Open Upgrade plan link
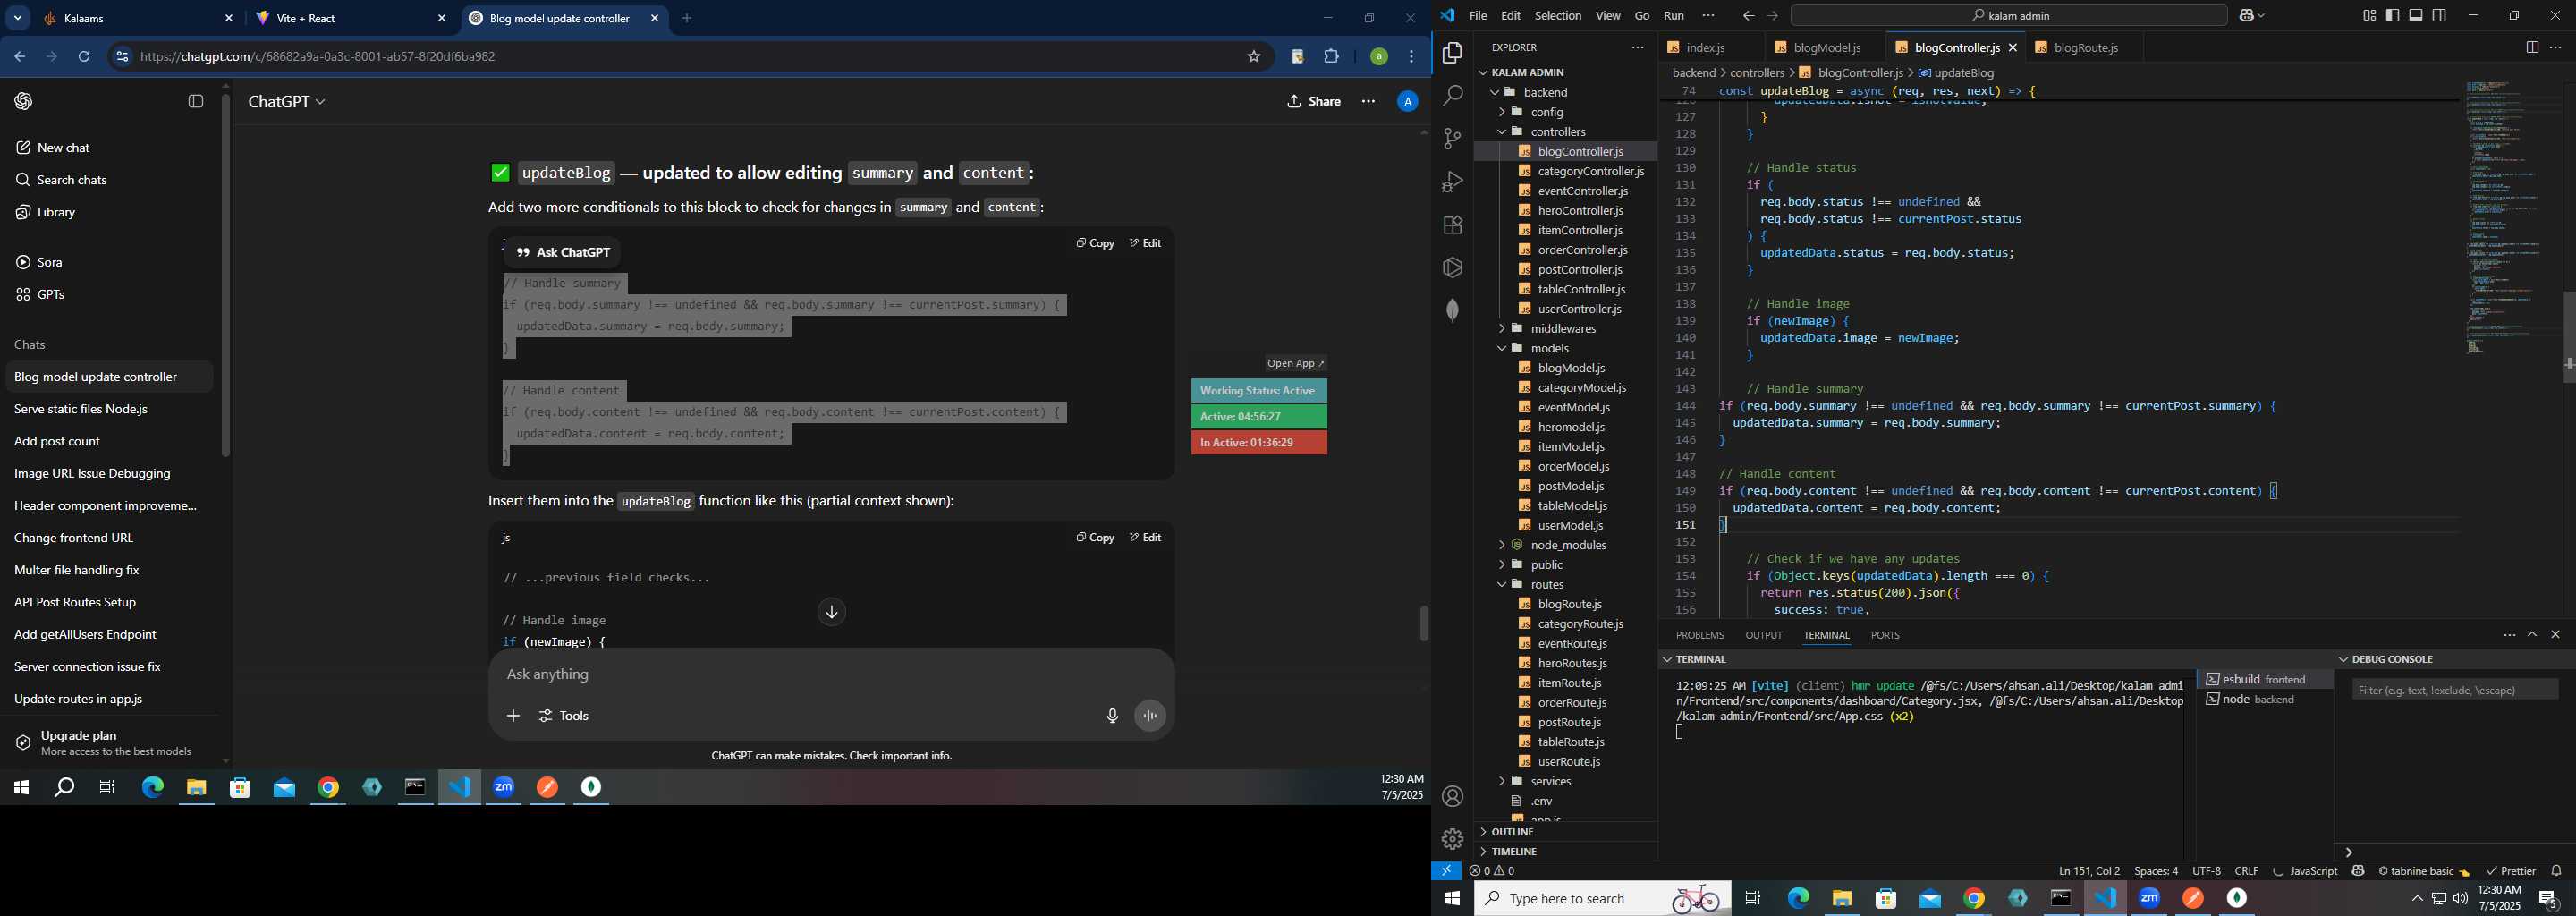2576x916 pixels. 110,743
